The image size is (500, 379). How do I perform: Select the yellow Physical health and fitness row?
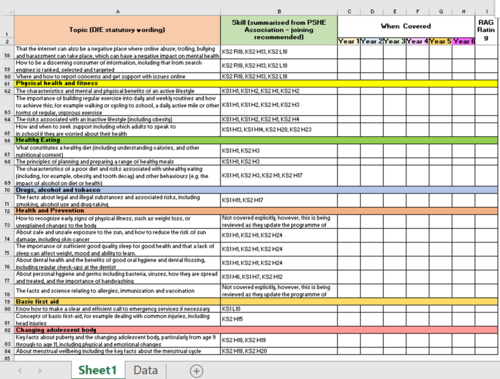pyautogui.click(x=256, y=83)
